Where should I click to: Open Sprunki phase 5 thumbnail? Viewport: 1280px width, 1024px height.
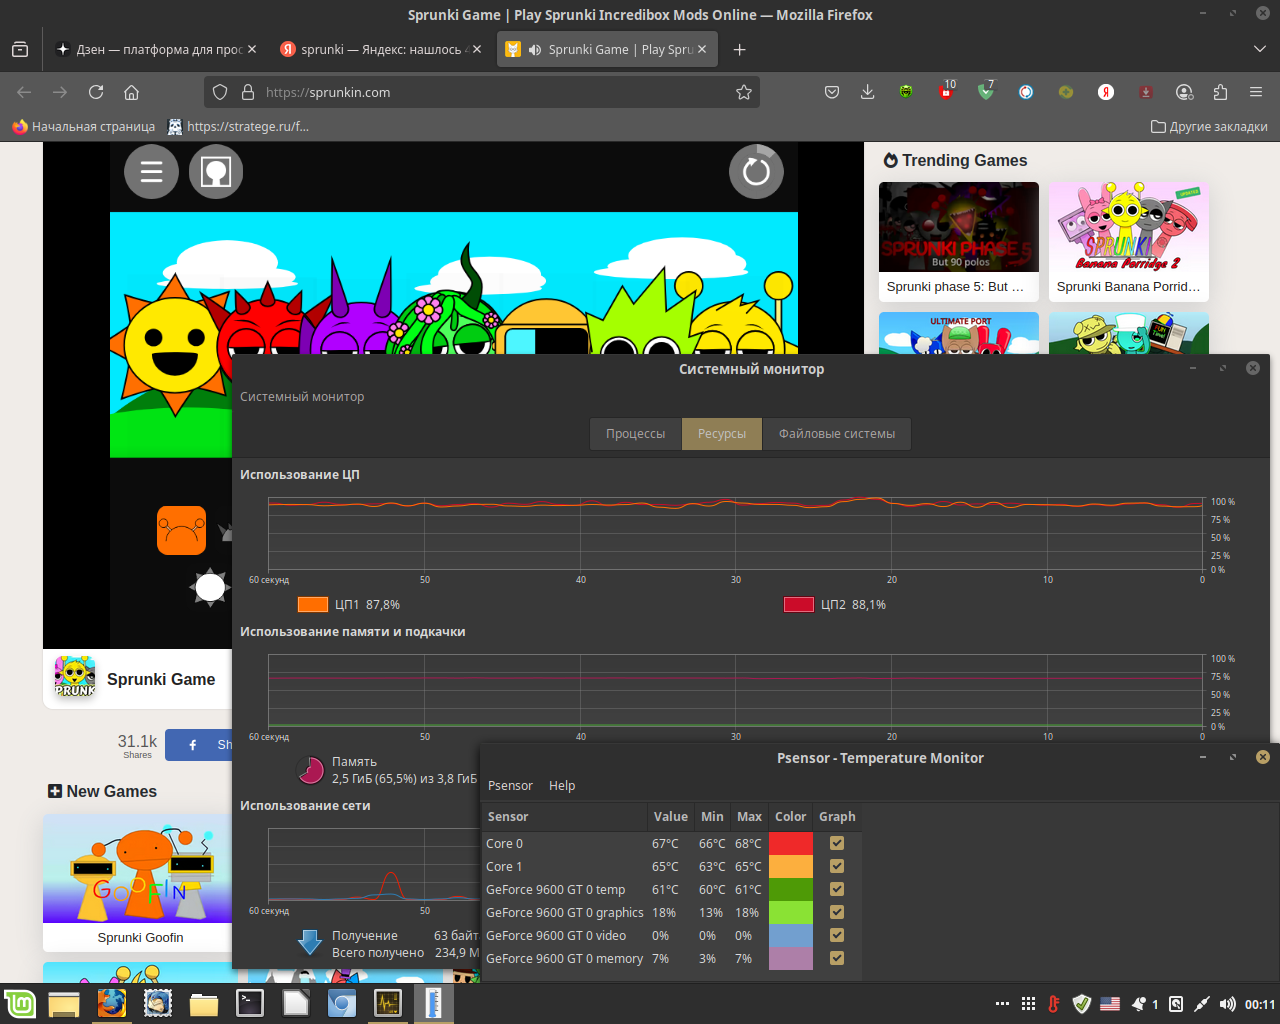(x=959, y=227)
